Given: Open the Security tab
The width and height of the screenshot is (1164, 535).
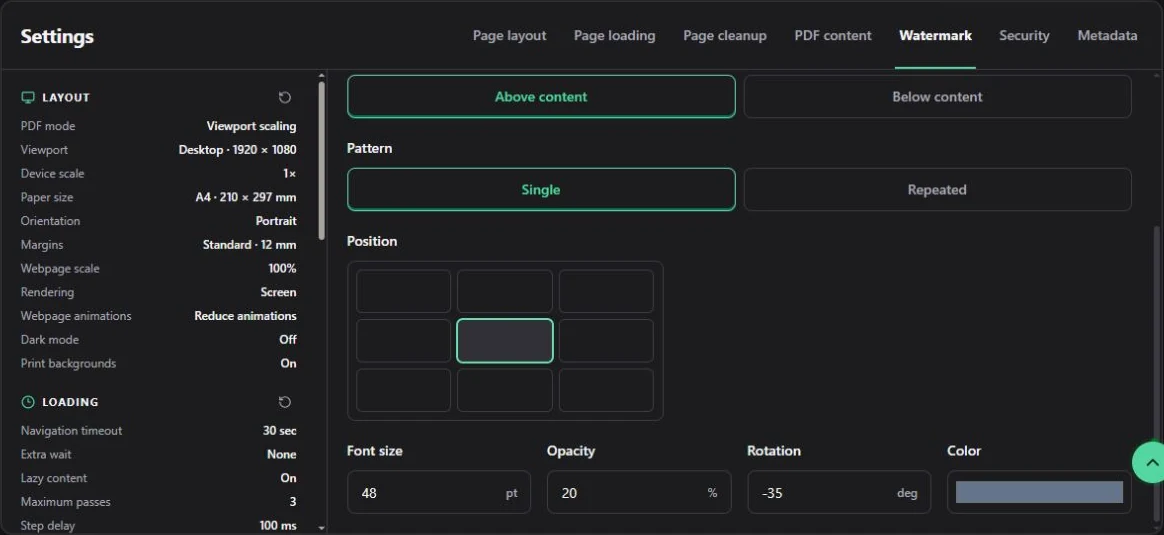Looking at the screenshot, I should (x=1024, y=36).
